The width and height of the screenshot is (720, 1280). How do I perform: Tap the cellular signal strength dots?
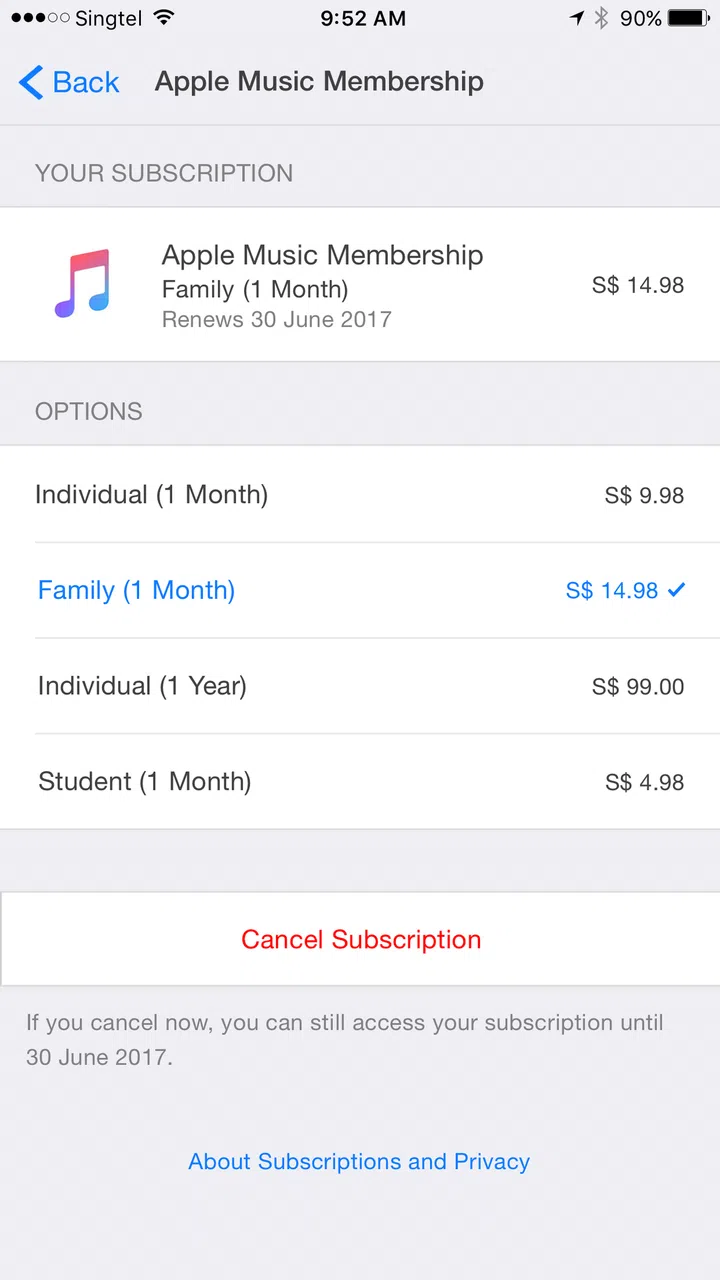(39, 18)
